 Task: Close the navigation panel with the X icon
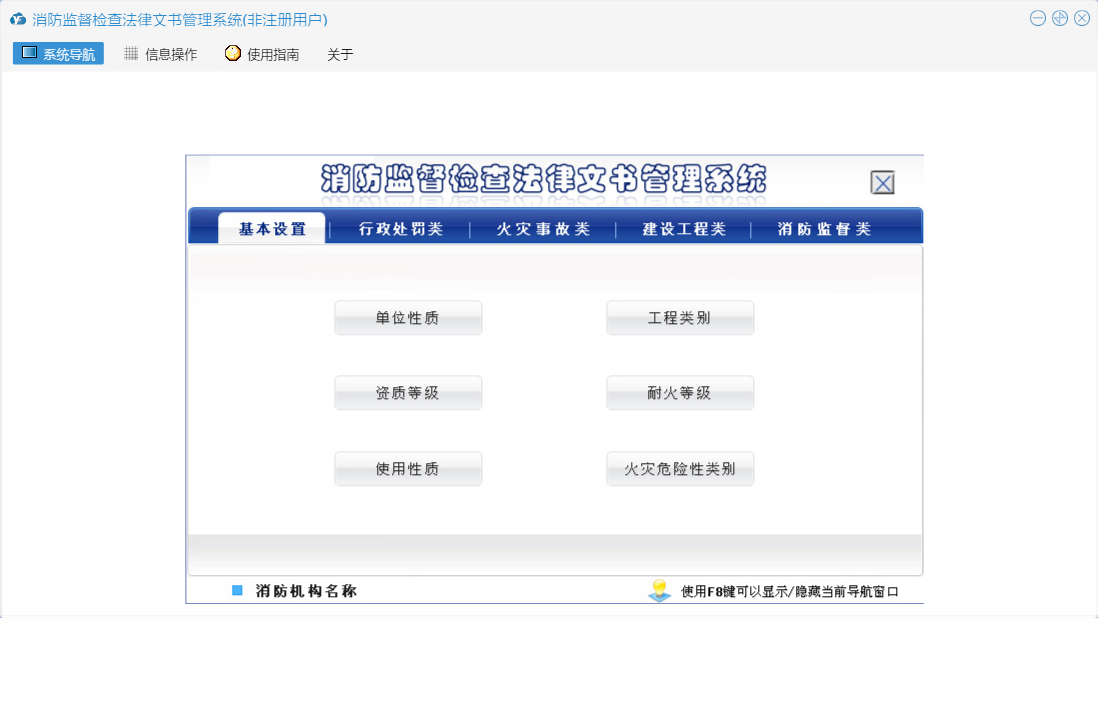(x=882, y=183)
